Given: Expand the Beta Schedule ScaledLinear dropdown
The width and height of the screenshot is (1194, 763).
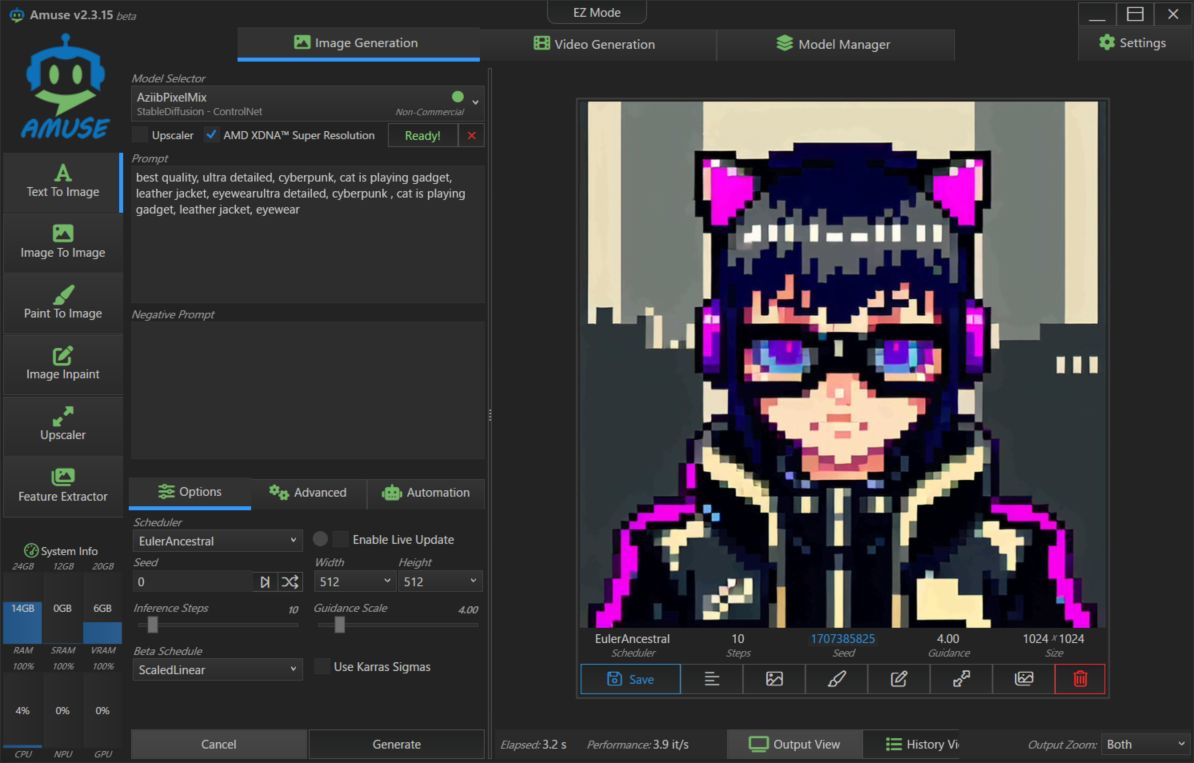Looking at the screenshot, I should pyautogui.click(x=217, y=669).
